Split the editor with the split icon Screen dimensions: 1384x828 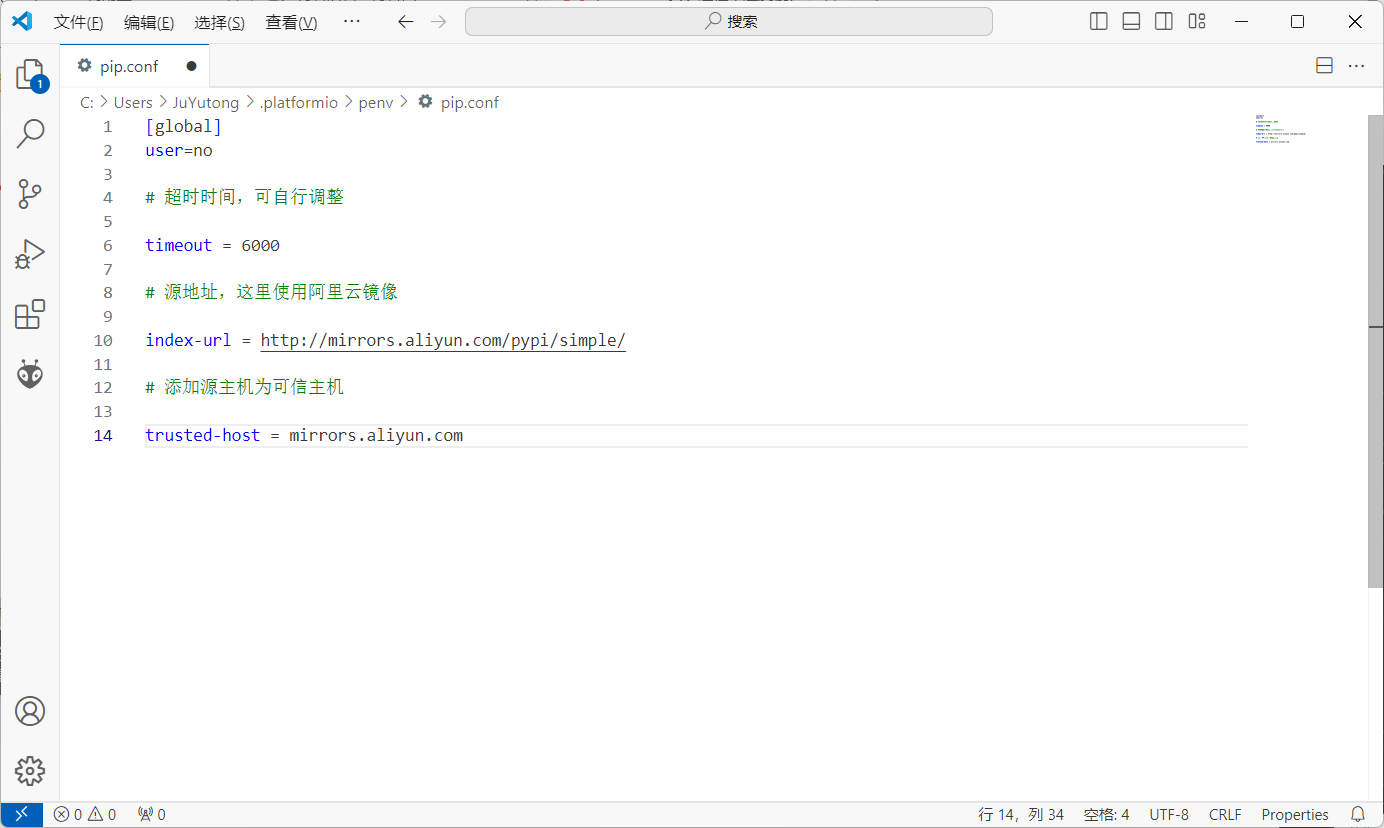[1324, 66]
